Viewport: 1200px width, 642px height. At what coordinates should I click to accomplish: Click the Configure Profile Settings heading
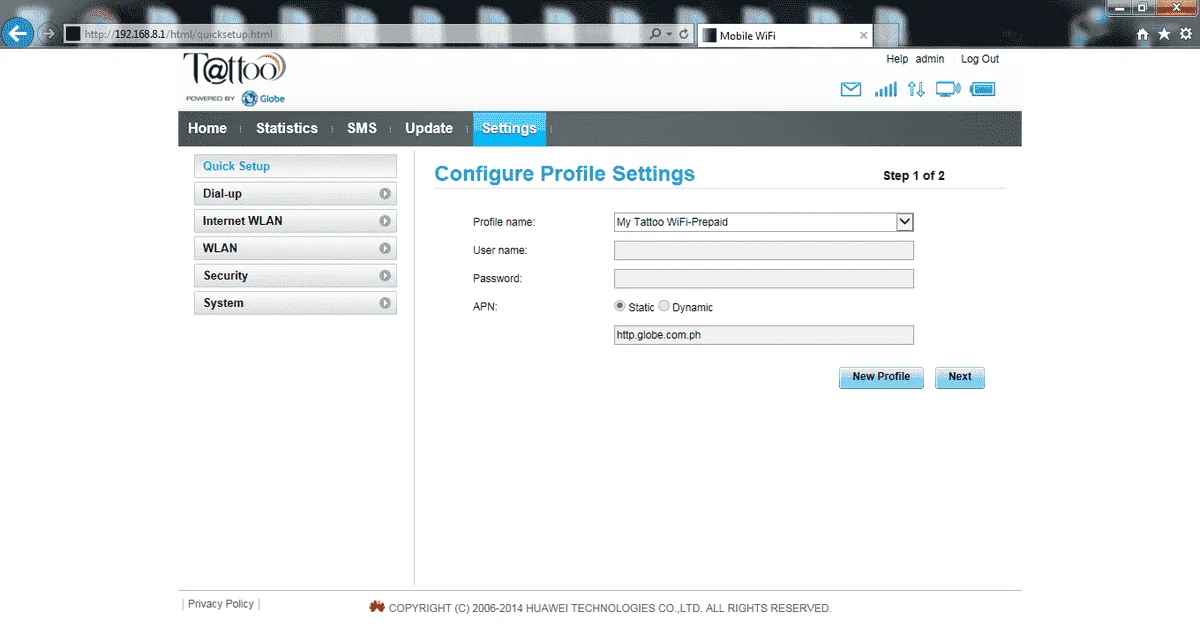[565, 174]
